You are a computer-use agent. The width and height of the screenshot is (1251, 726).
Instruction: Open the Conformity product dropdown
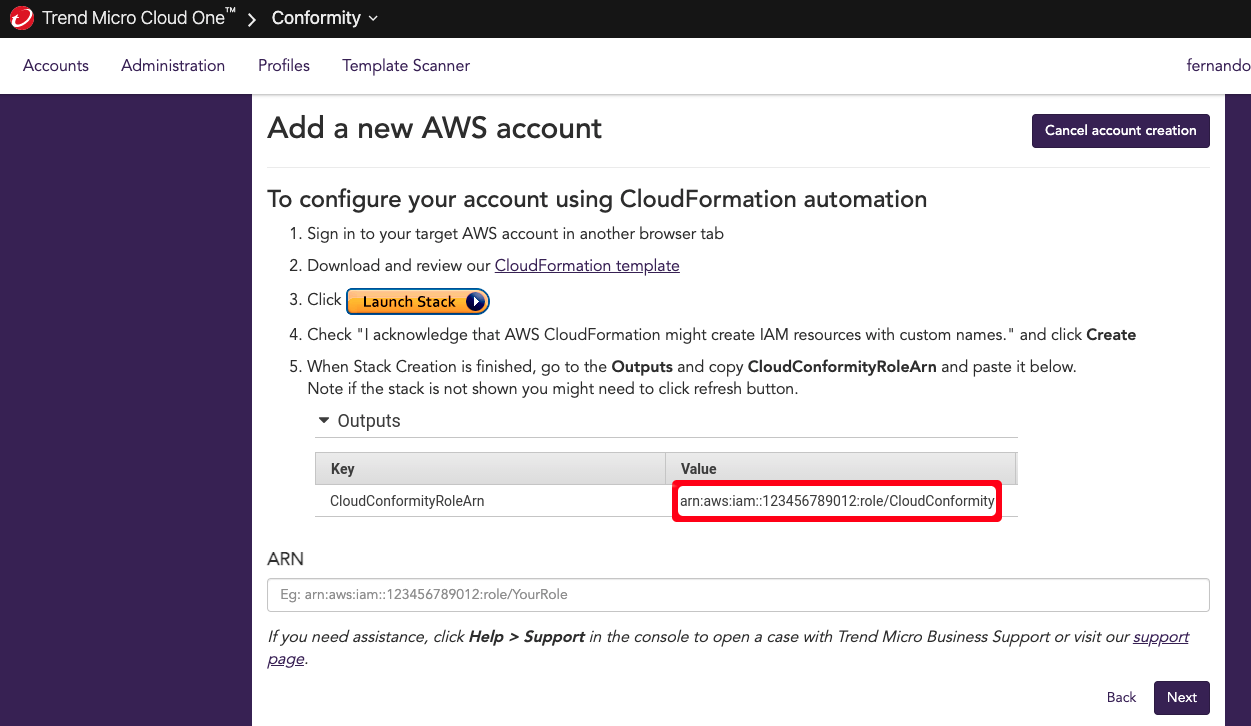[325, 18]
